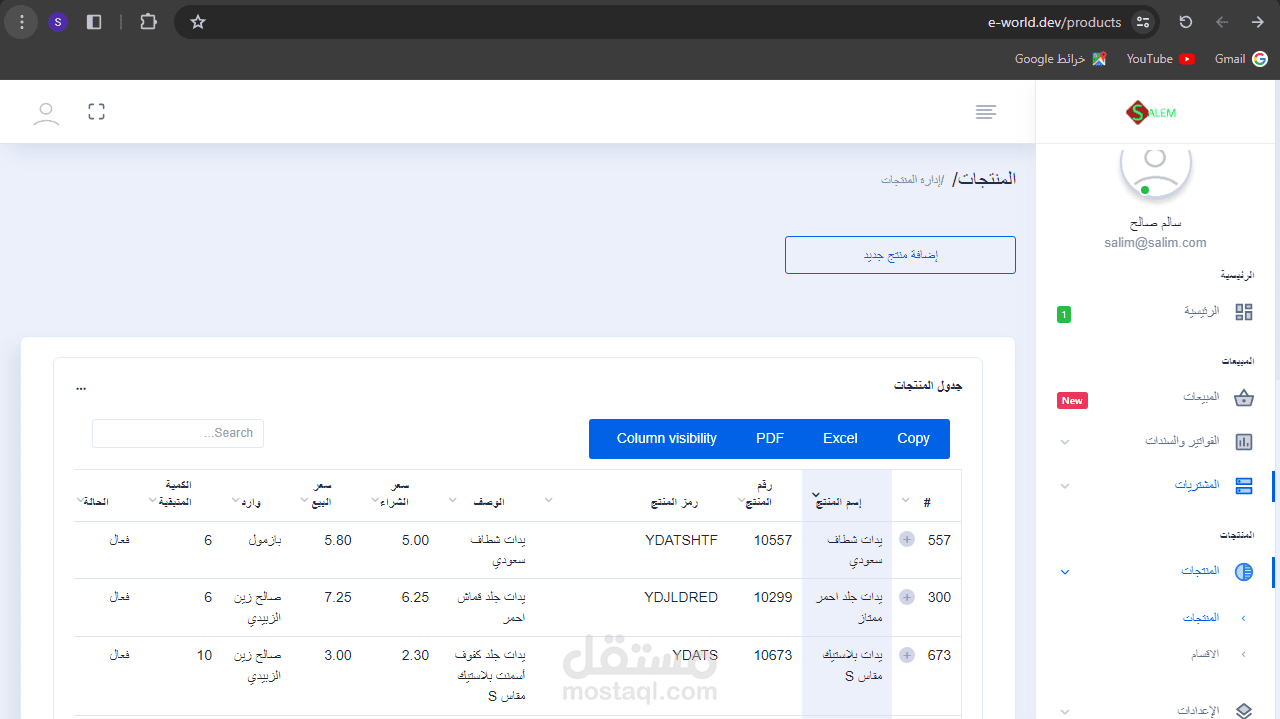1280x719 pixels.
Task: Open the site settings icon in address bar
Action: 1143,22
